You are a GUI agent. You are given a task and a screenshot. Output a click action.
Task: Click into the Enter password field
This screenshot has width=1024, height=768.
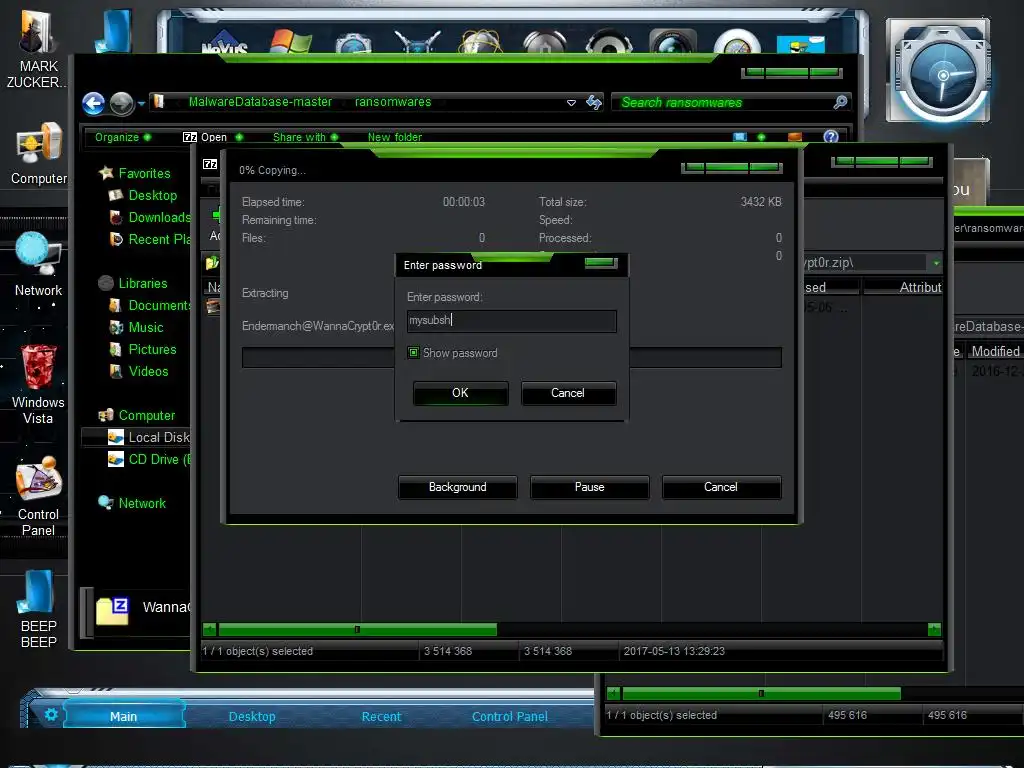[511, 321]
